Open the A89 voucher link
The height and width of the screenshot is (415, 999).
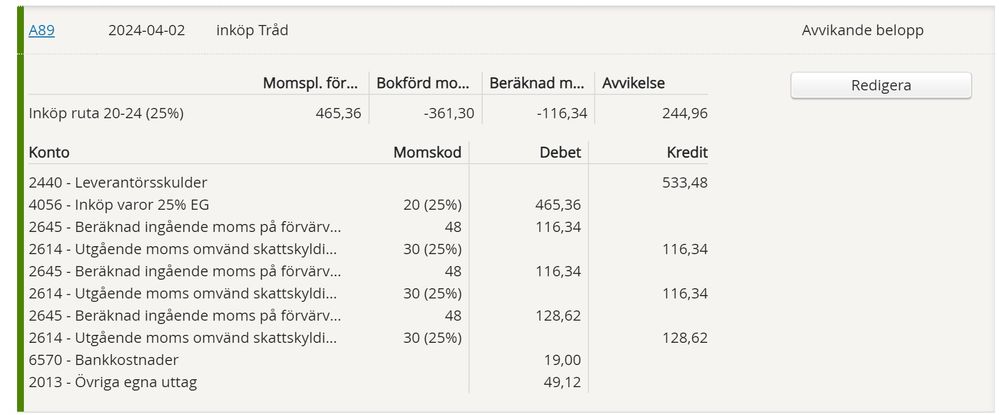41,30
